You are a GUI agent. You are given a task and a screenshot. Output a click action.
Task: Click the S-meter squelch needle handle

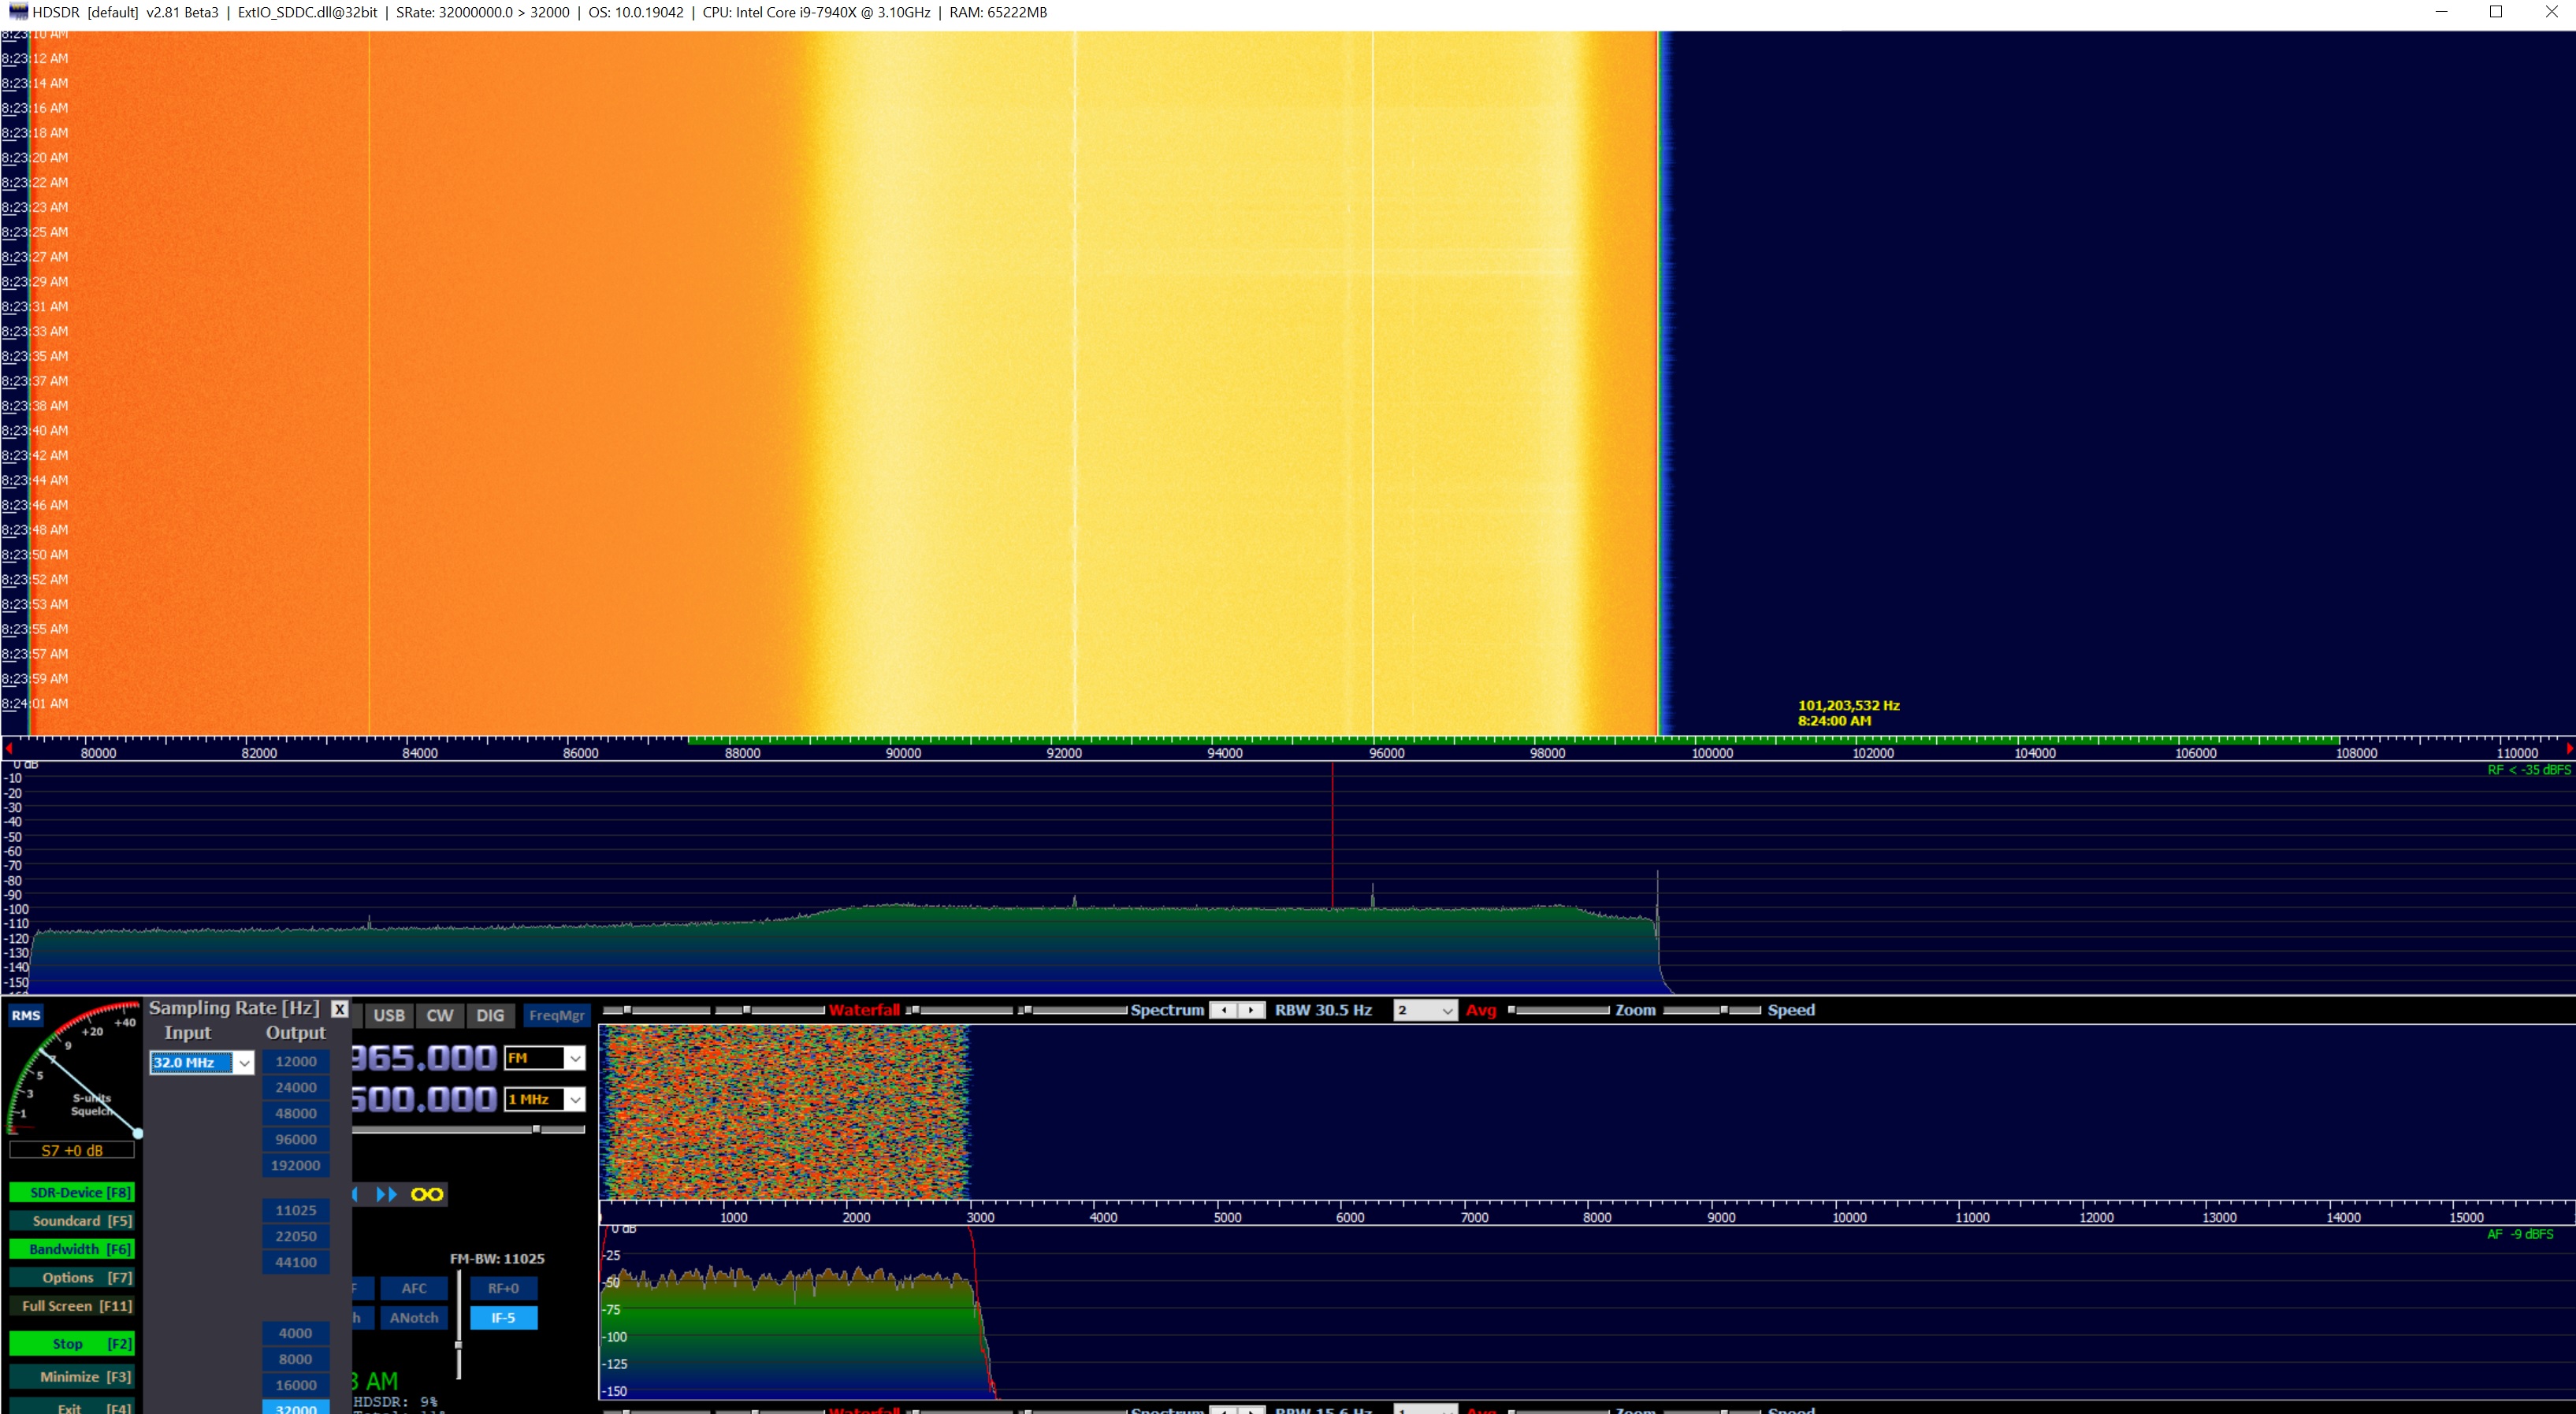click(x=138, y=1133)
